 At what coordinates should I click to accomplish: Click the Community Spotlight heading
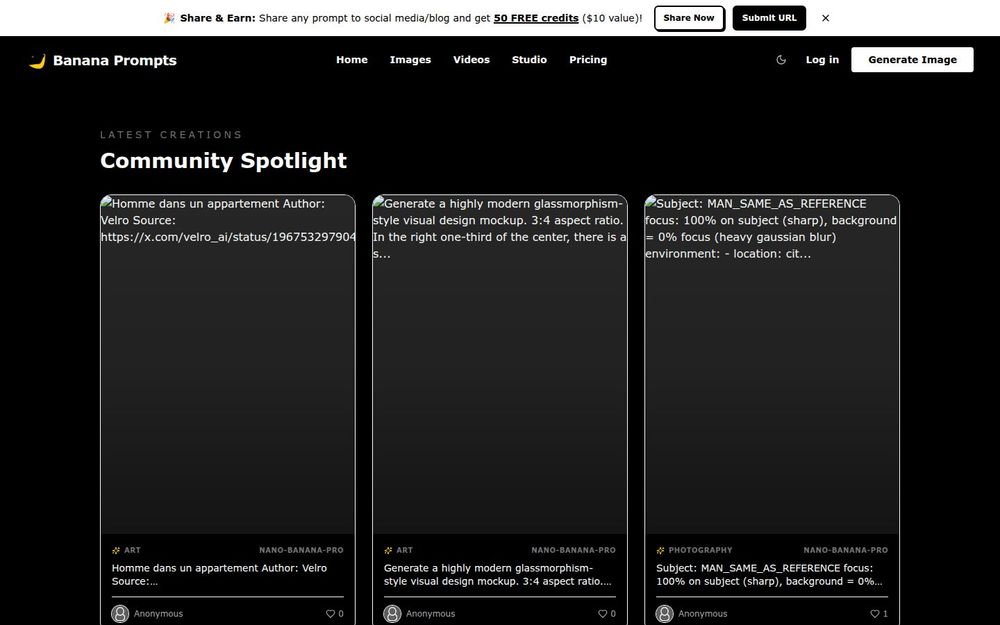(223, 161)
